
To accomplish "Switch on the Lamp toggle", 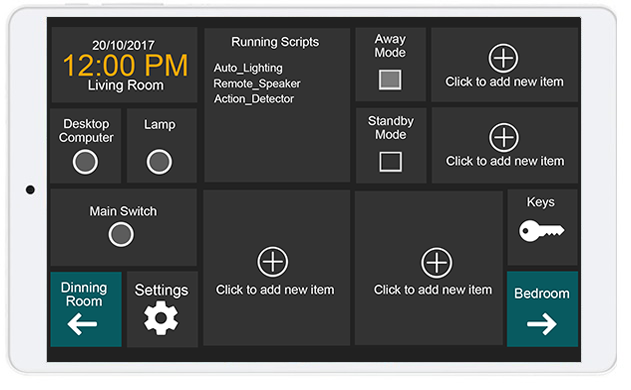I will (159, 162).
